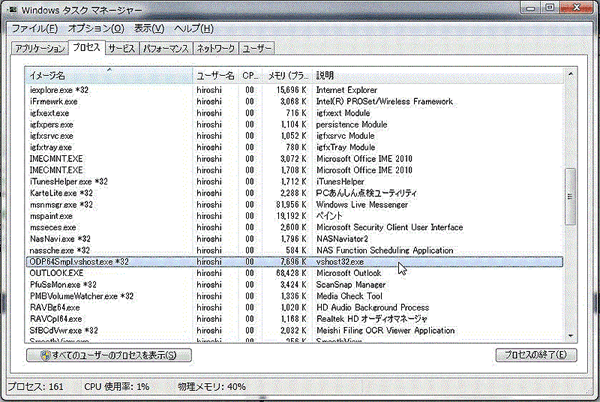The height and width of the screenshot is (402, 600).
Task: Click the Meishi Filing OCR Viewer description
Action: point(386,330)
